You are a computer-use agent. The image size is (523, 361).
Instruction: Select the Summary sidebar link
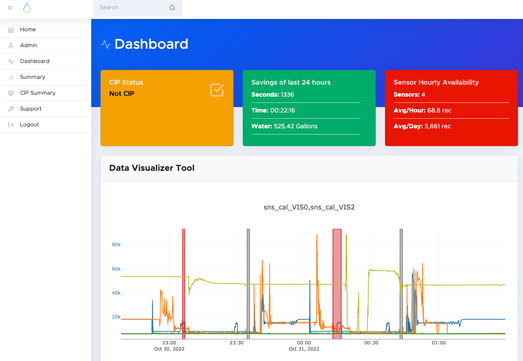click(x=45, y=77)
